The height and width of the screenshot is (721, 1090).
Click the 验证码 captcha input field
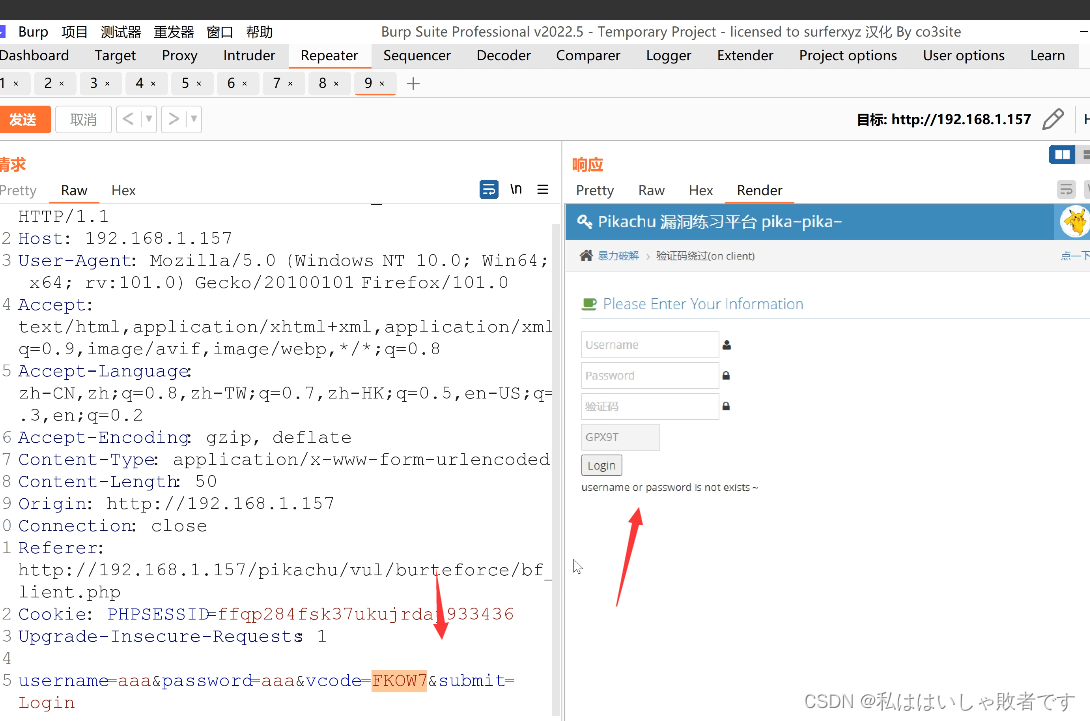coord(650,406)
